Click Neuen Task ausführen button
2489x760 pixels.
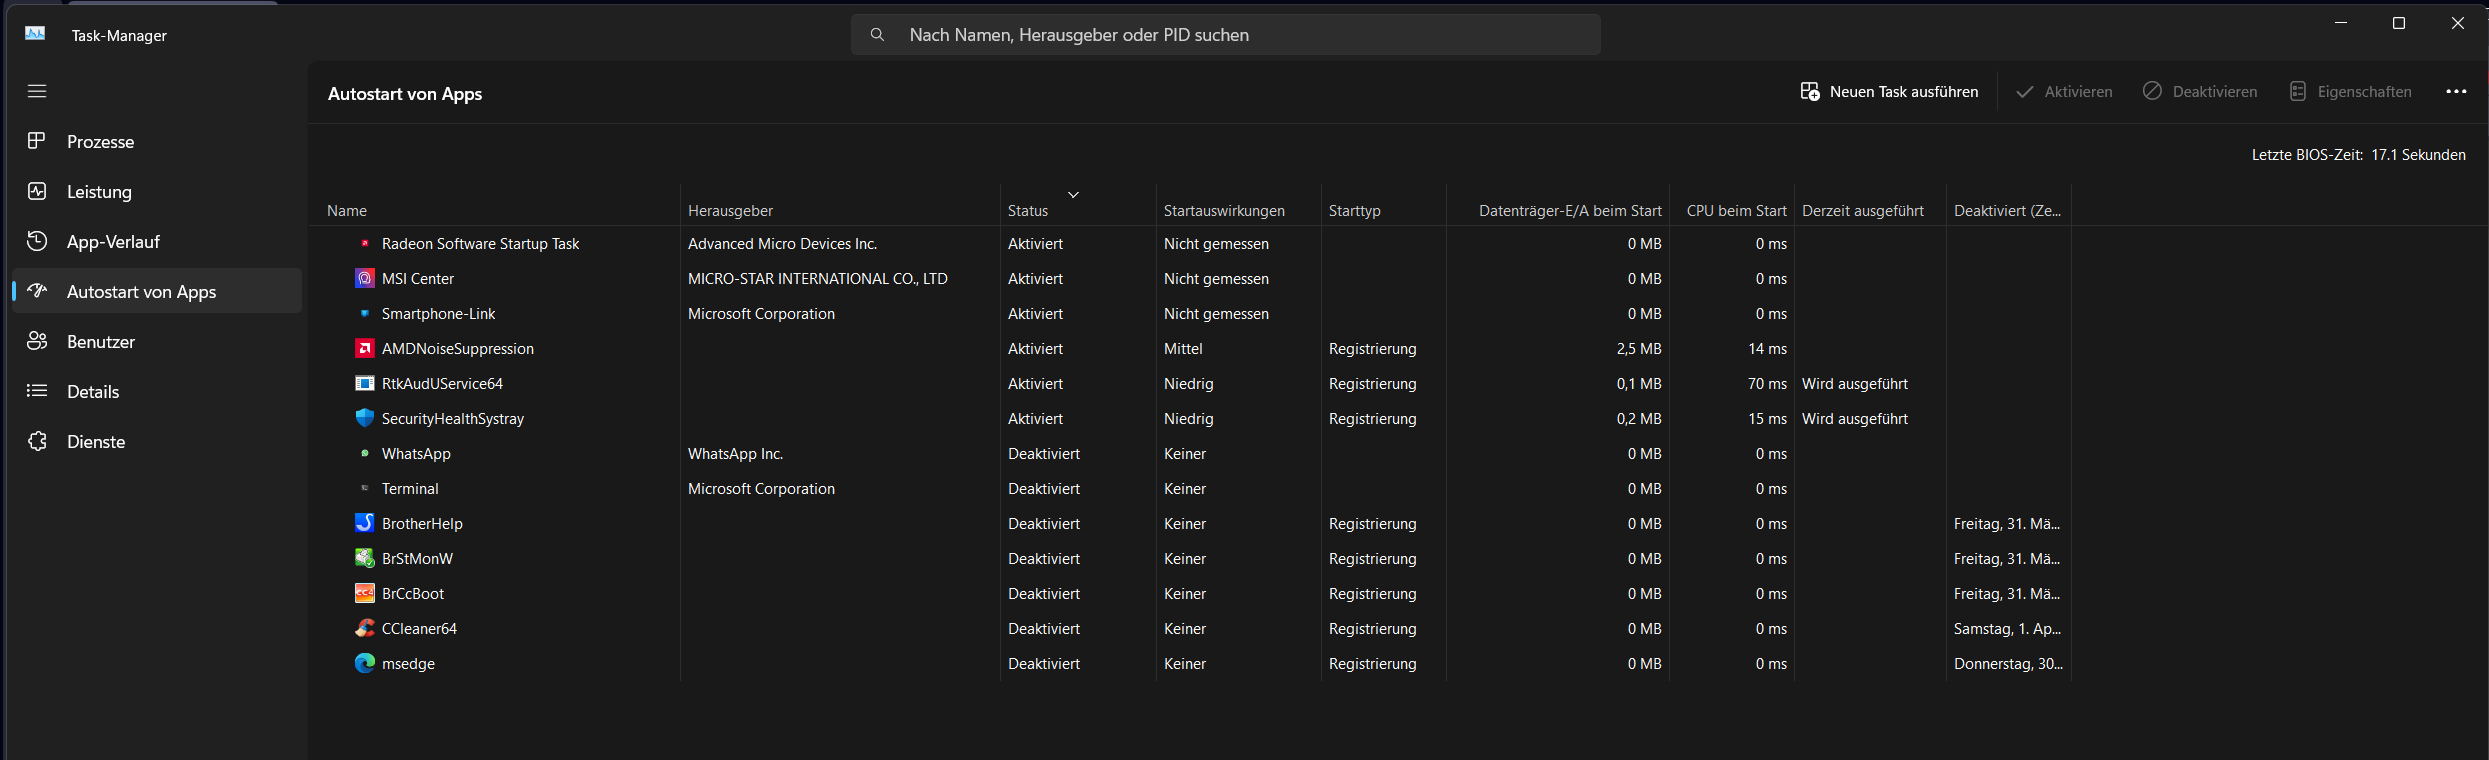tap(1889, 92)
